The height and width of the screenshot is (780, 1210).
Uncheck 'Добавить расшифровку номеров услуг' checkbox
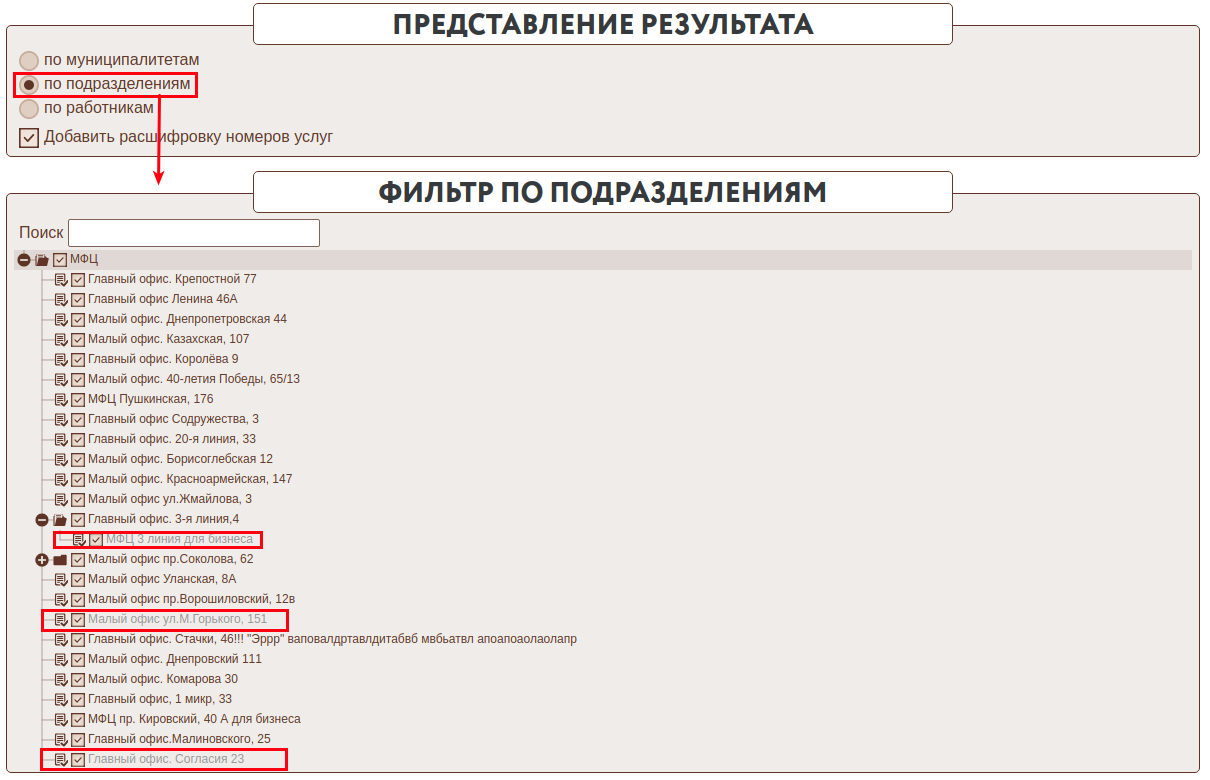[29, 137]
